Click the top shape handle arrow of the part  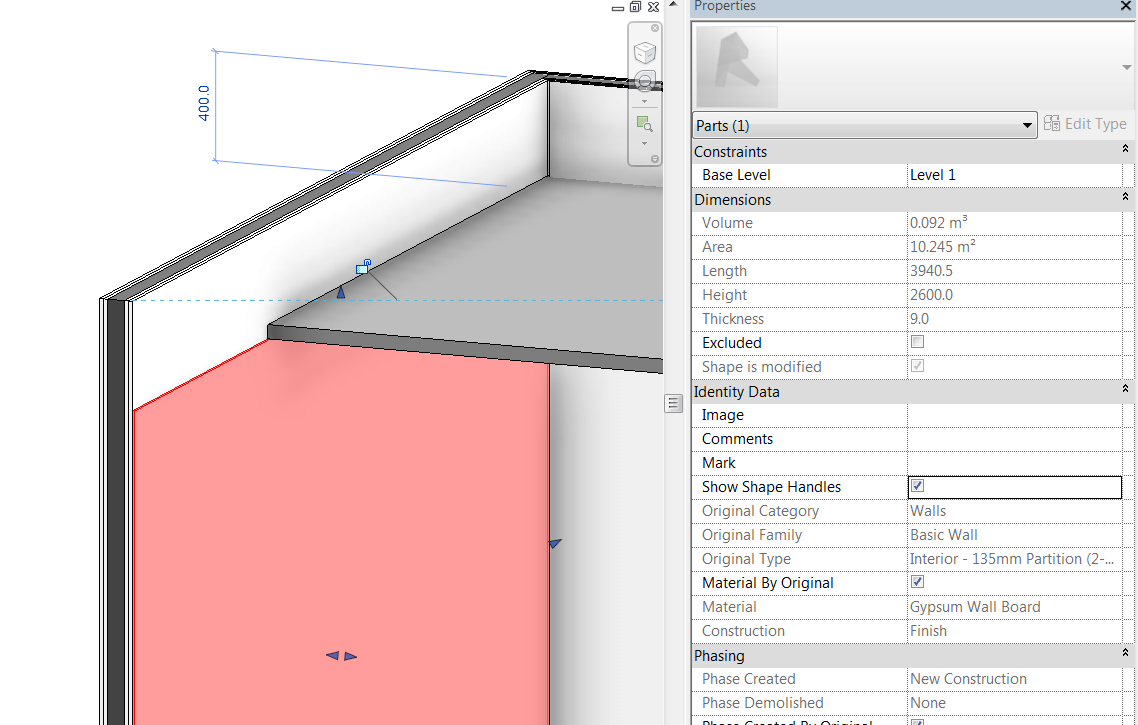341,292
